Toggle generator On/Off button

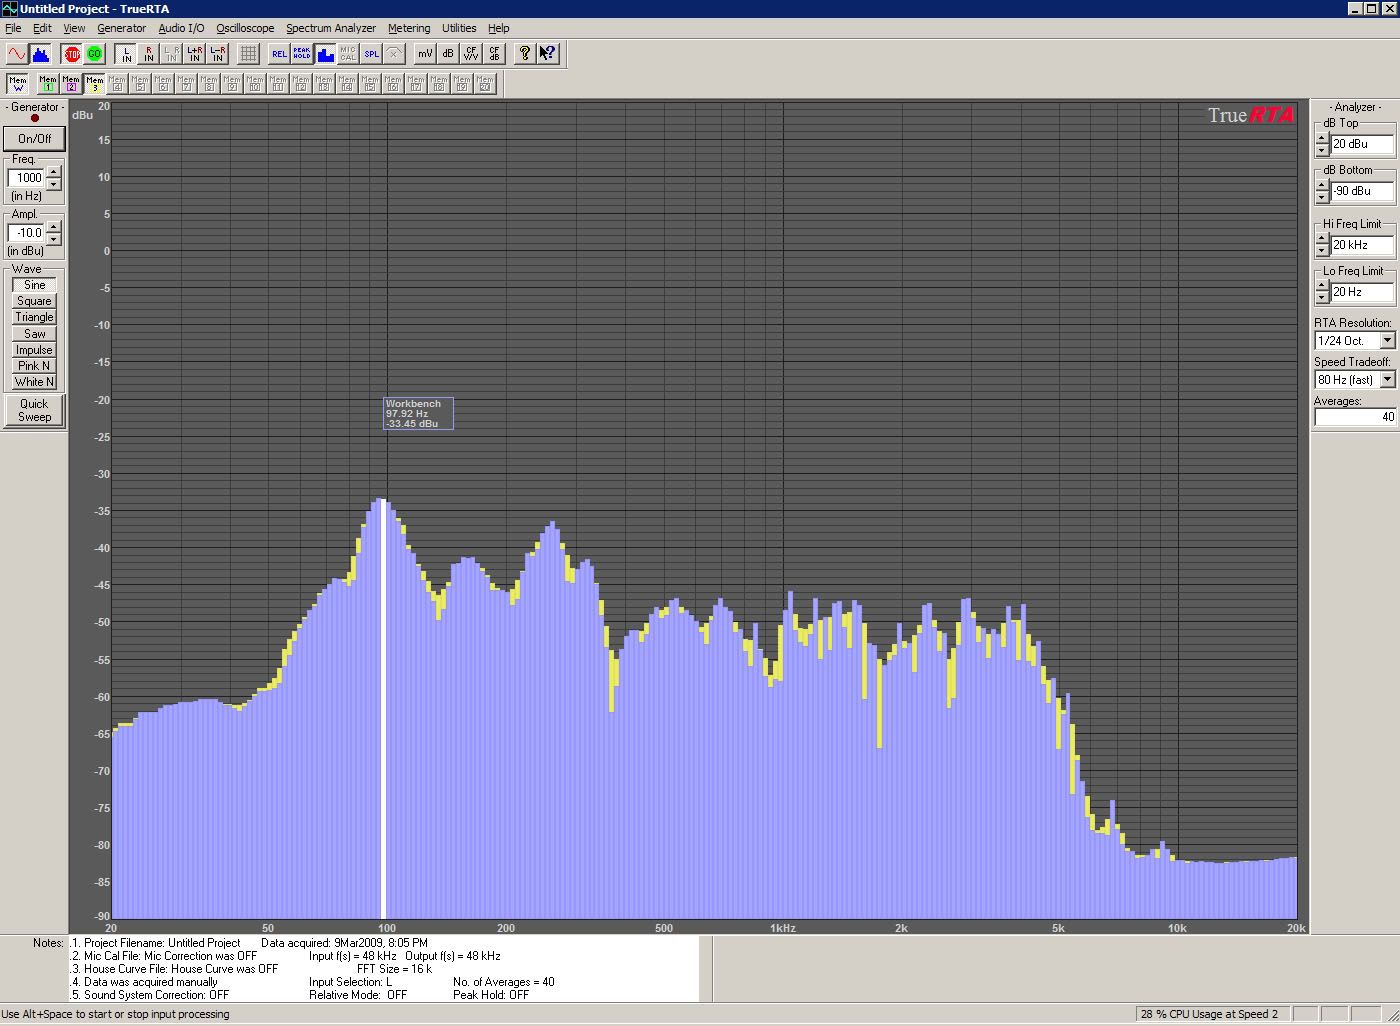[x=34, y=138]
